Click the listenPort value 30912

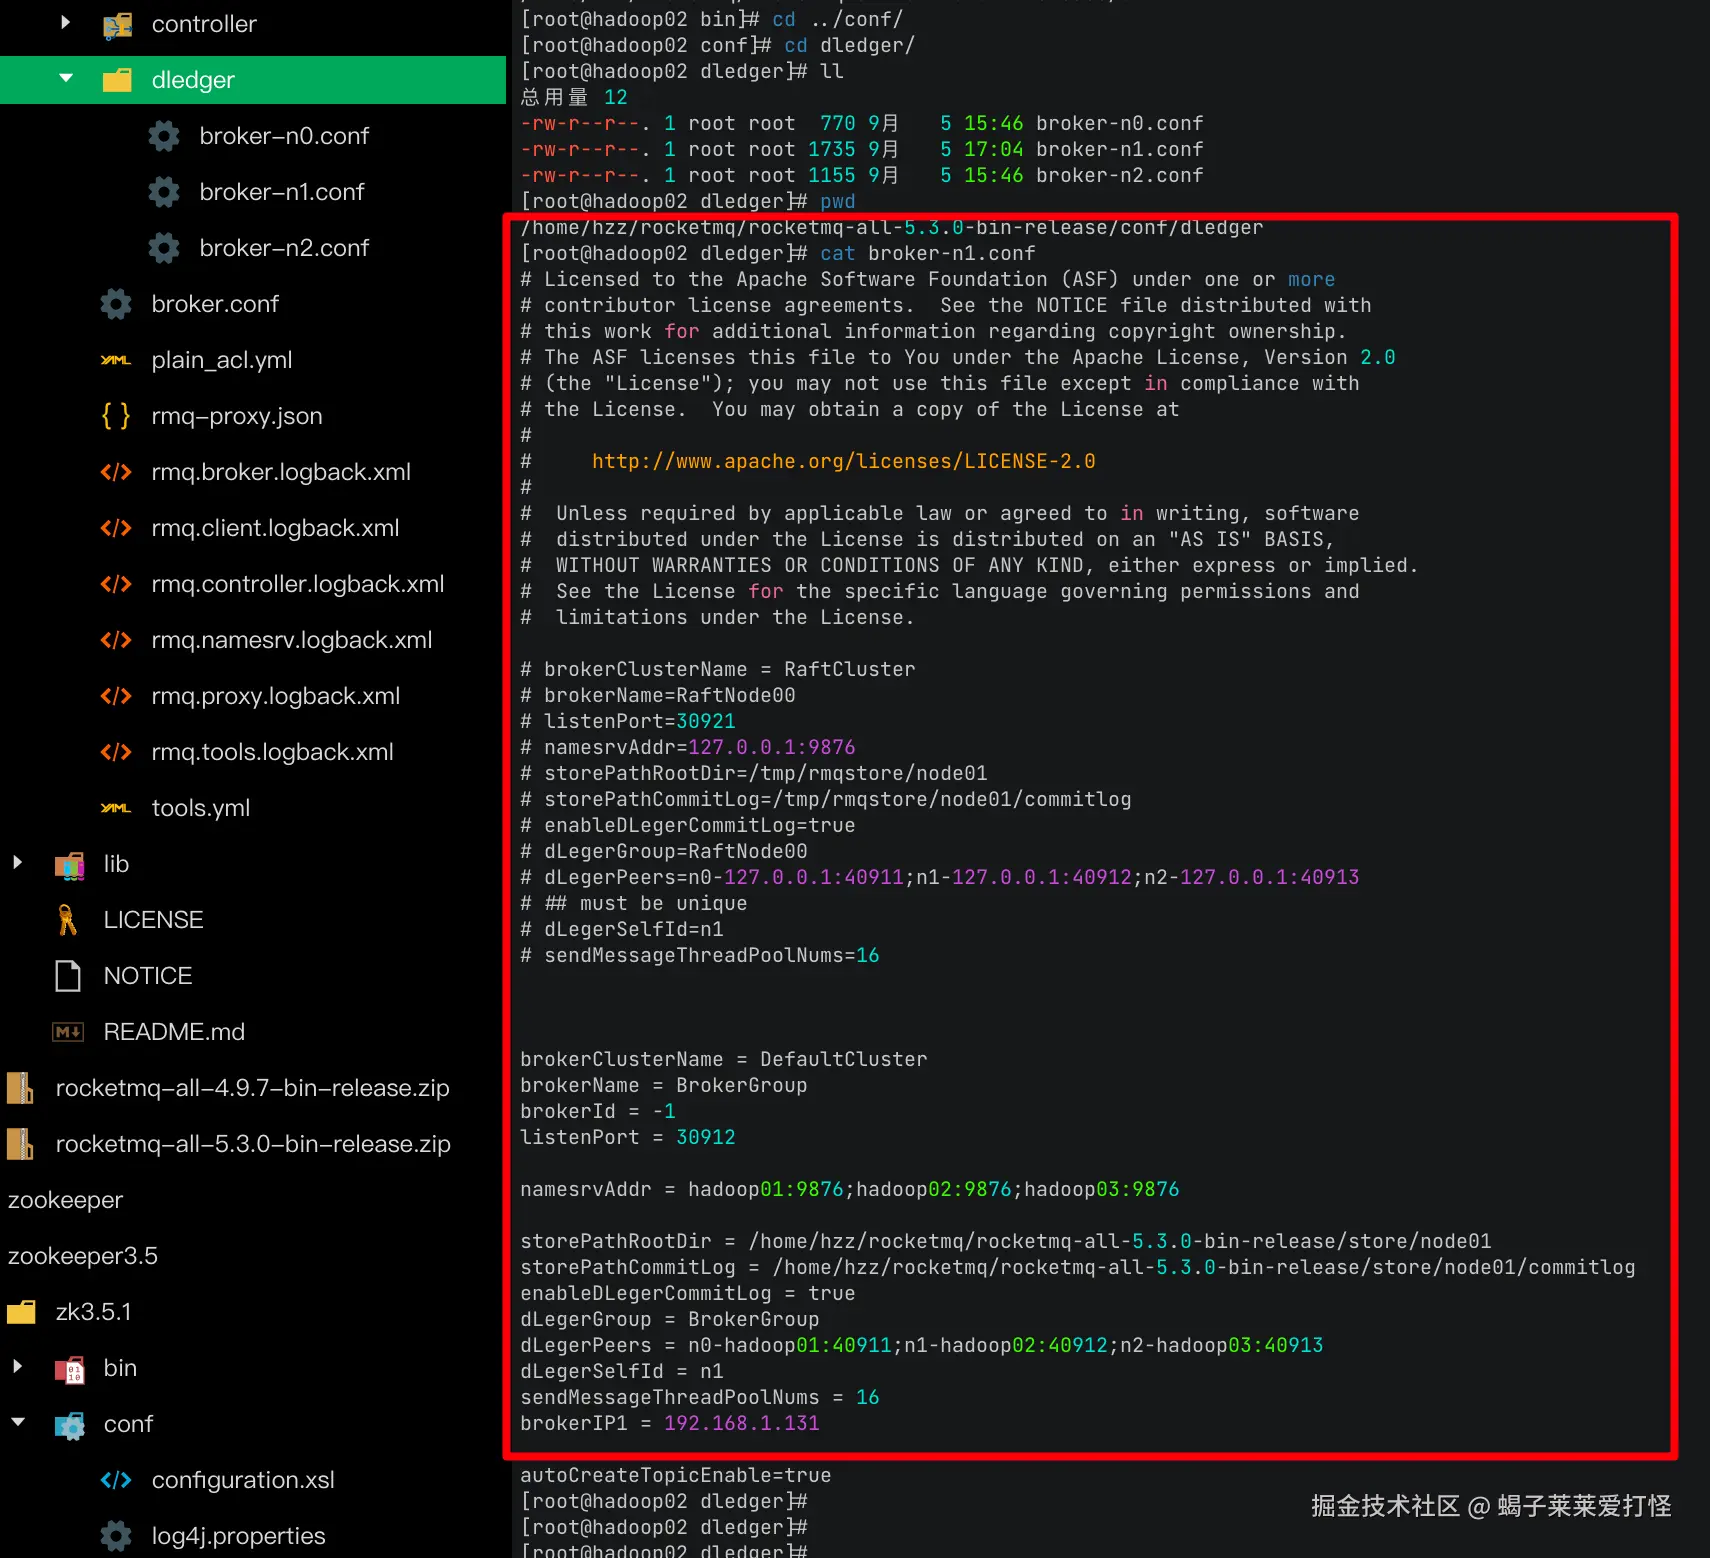706,1137
